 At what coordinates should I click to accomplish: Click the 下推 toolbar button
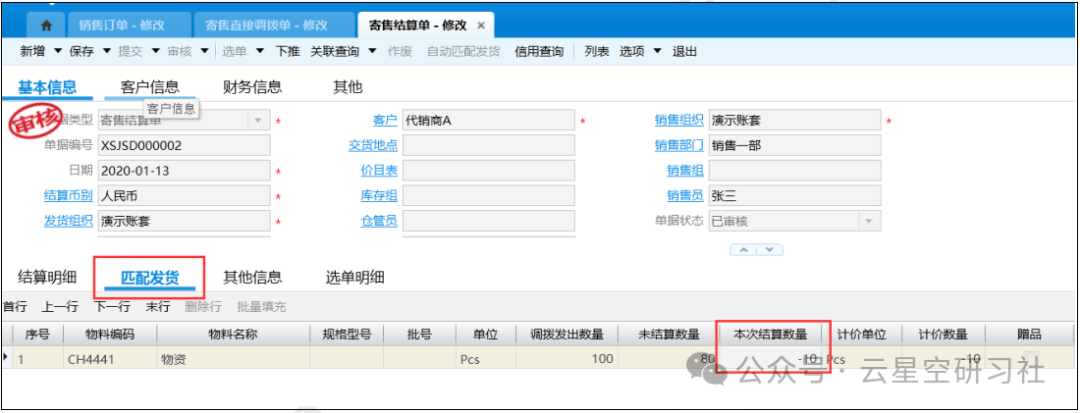(x=287, y=51)
